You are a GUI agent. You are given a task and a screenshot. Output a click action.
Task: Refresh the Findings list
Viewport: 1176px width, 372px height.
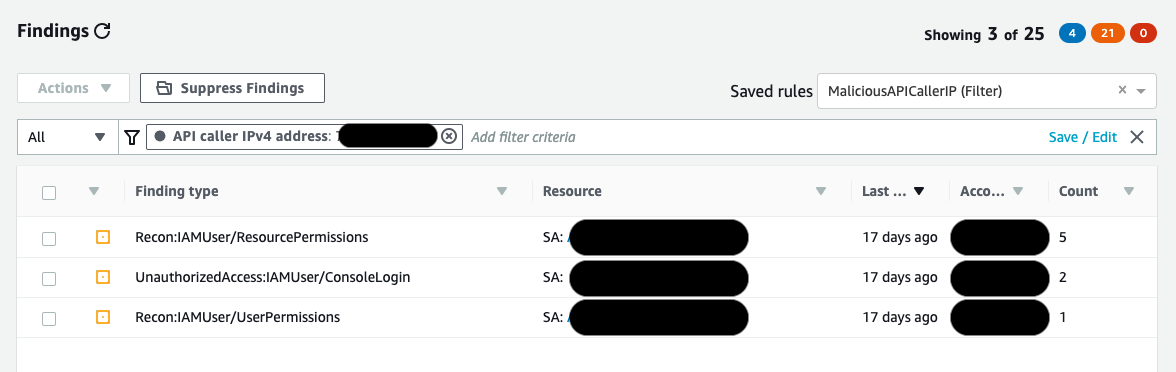pos(103,31)
